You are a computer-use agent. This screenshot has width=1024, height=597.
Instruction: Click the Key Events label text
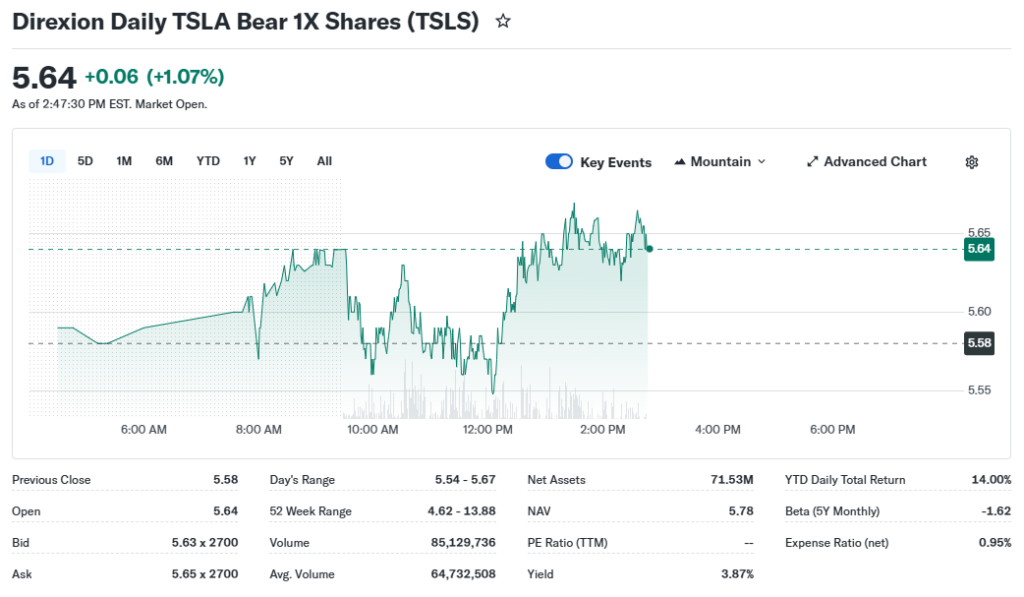tap(616, 163)
